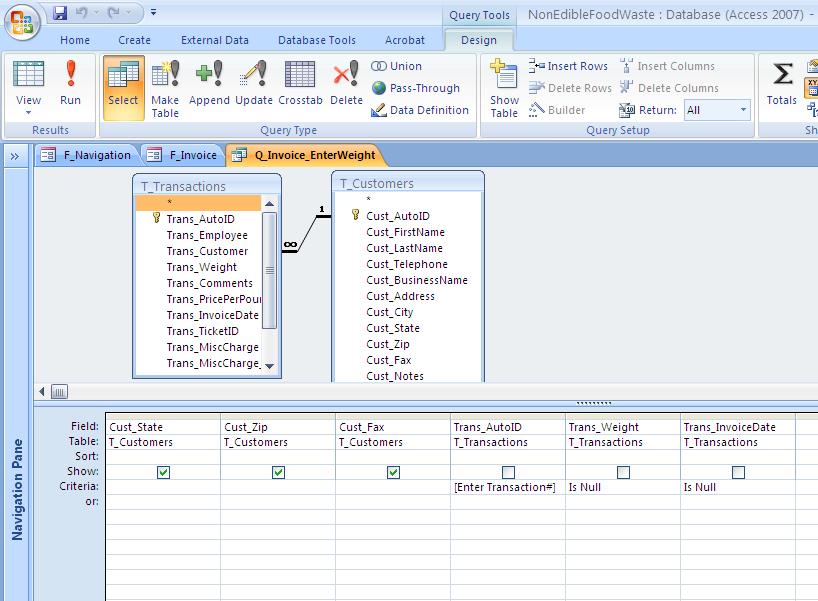Expand the Navigation Pane chevron
The image size is (818, 601).
point(15,156)
